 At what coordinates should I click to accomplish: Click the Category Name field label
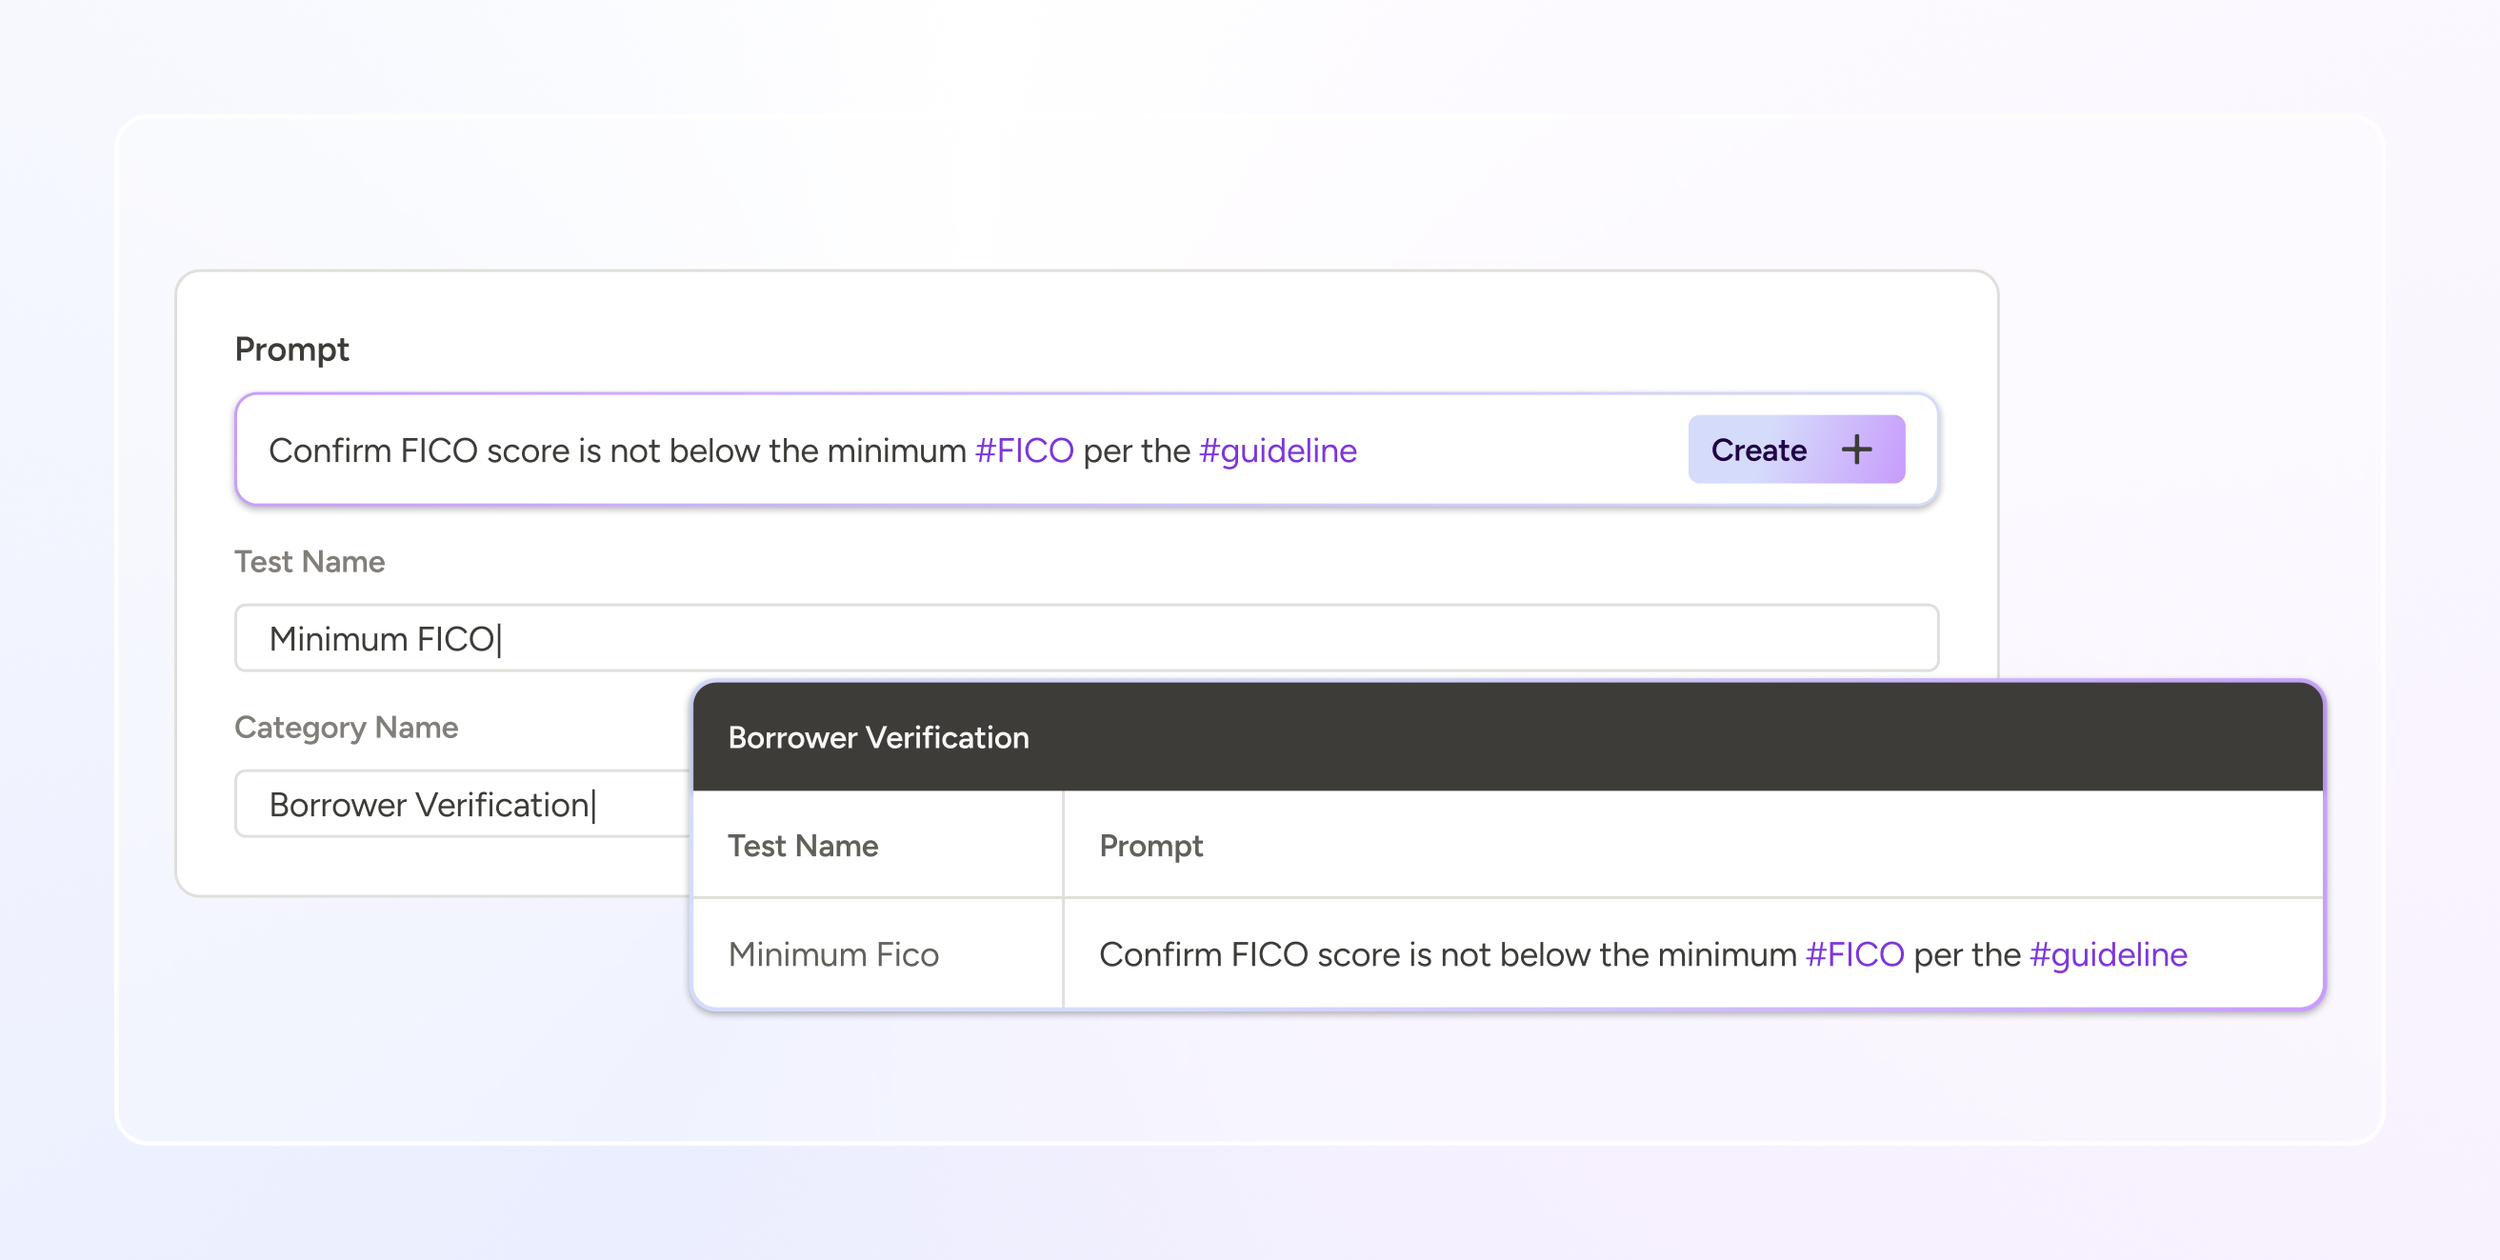(346, 727)
